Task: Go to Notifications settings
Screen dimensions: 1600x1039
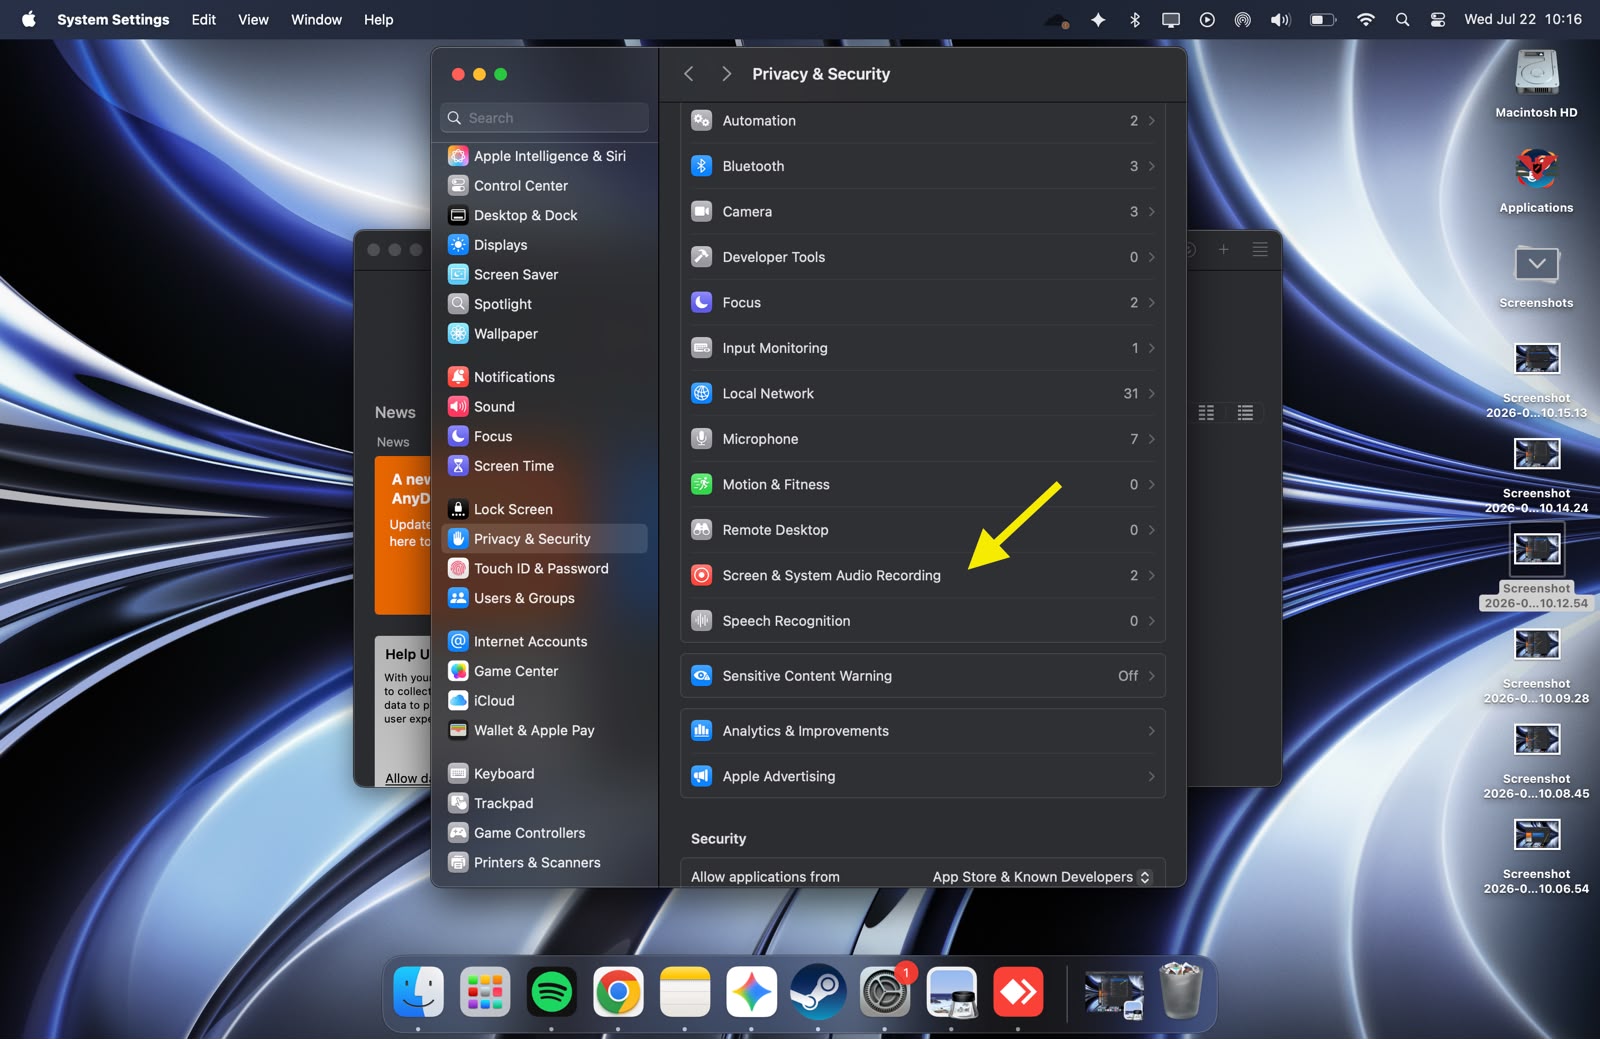Action: (x=544, y=377)
